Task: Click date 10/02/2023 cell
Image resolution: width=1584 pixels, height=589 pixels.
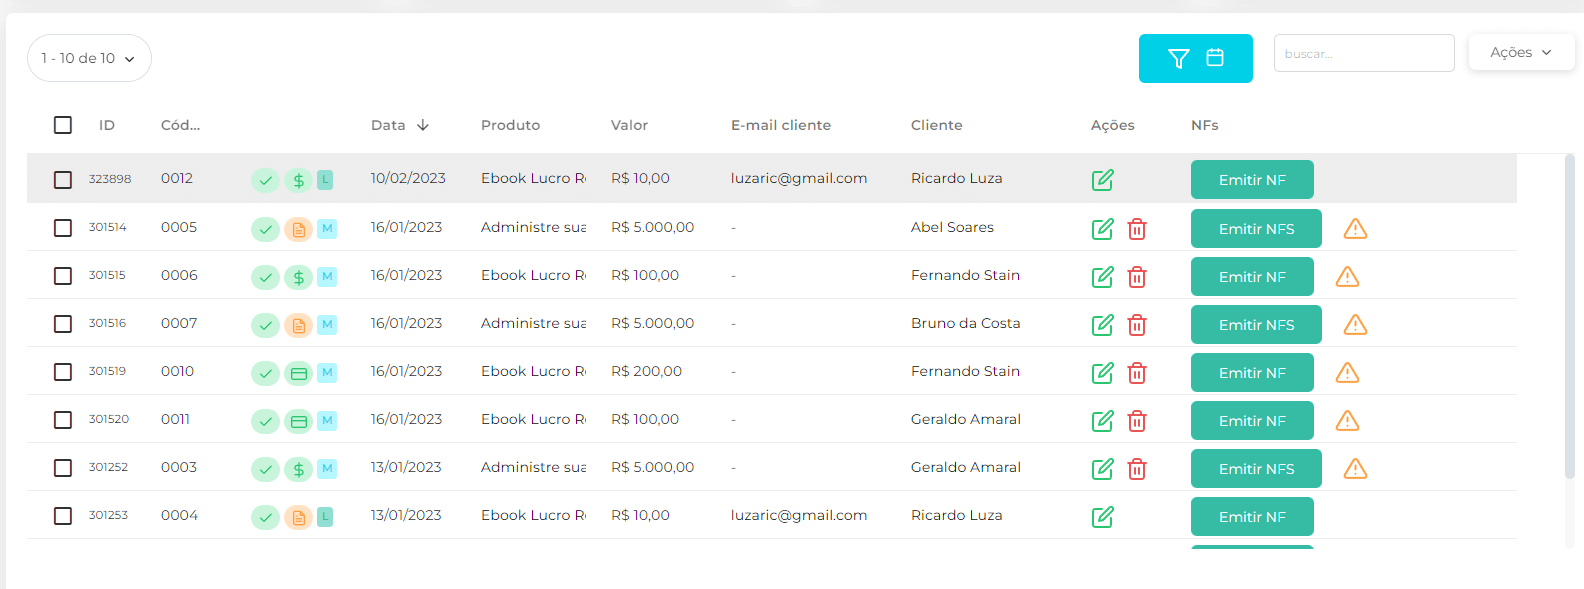Action: click(408, 178)
